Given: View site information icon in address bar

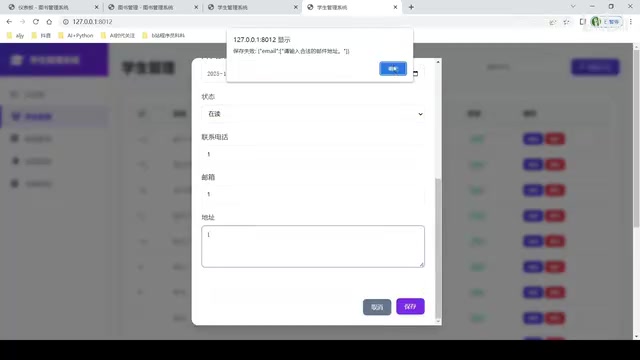Looking at the screenshot, I should point(66,22).
